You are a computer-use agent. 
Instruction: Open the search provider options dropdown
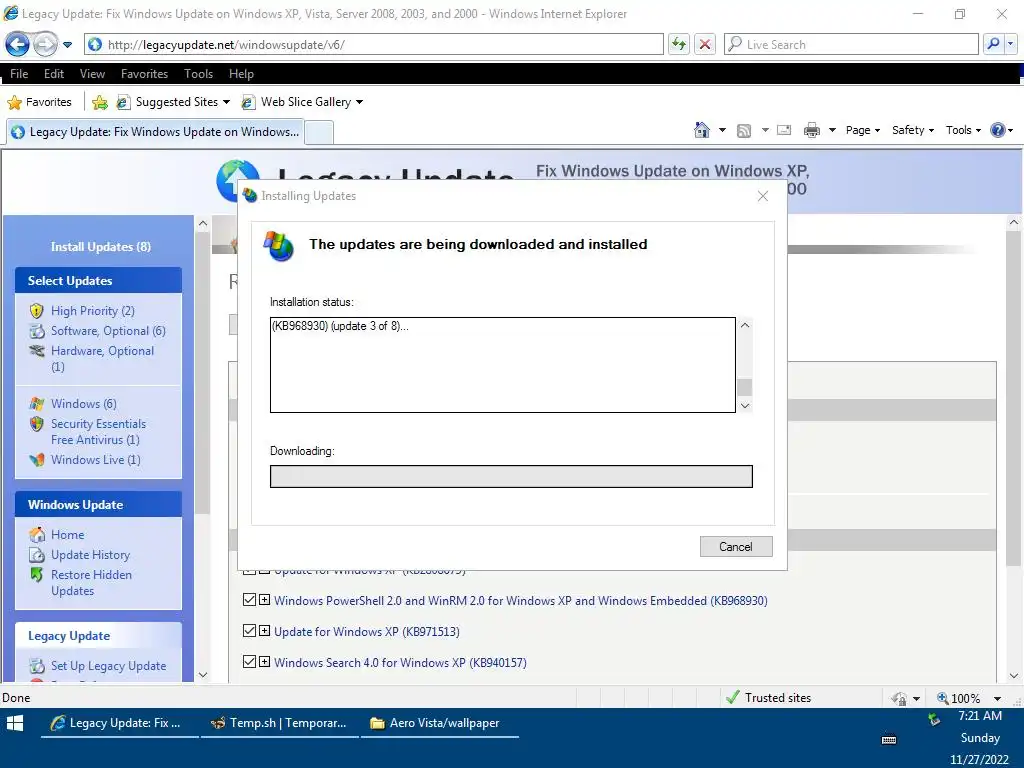(1011, 44)
